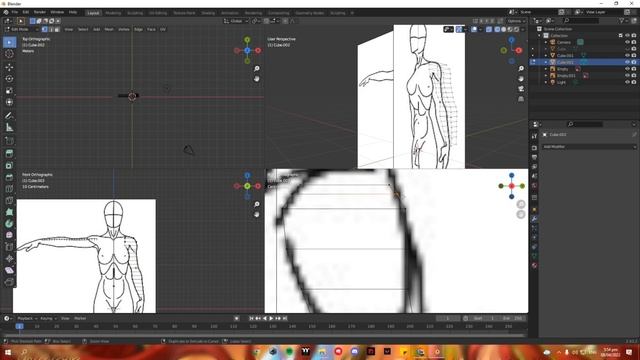Select the Edge Slide tool
Image resolution: width=640 pixels, height=360 pixels.
point(9,247)
